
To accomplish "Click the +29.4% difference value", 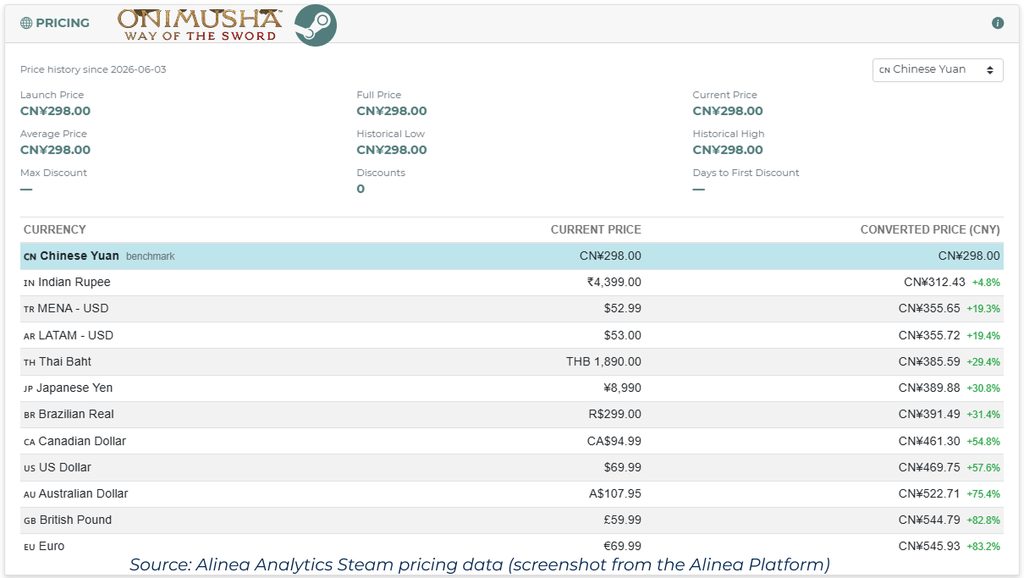I will pos(984,362).
